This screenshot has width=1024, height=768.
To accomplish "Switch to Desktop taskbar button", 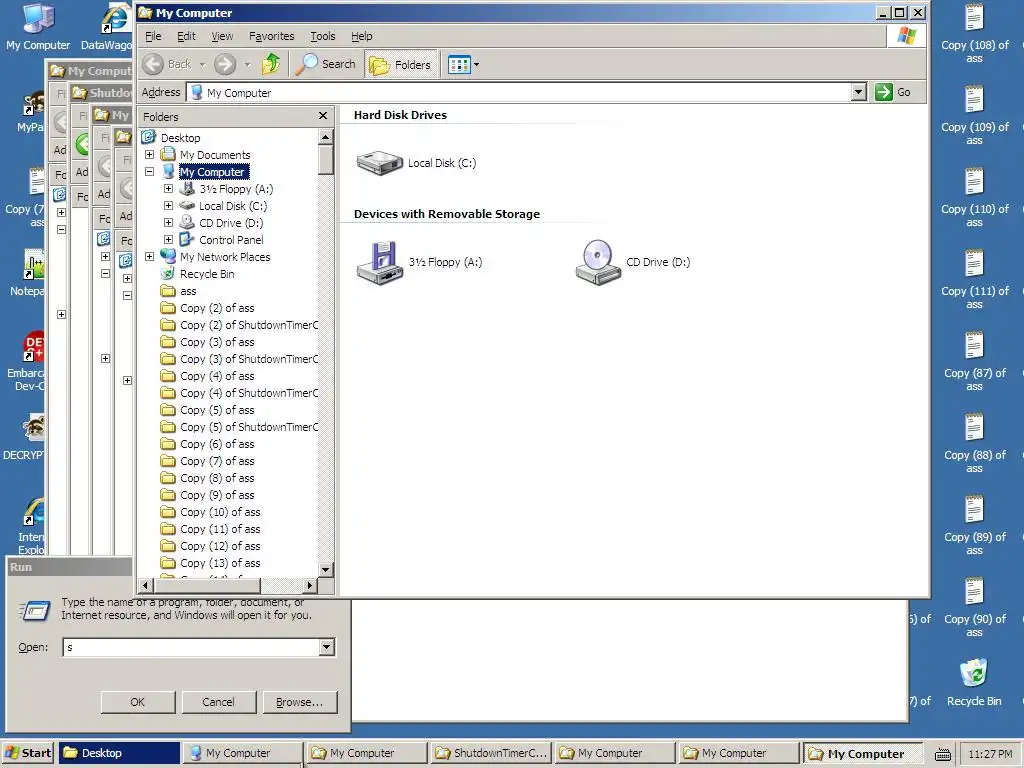I will click(x=119, y=753).
